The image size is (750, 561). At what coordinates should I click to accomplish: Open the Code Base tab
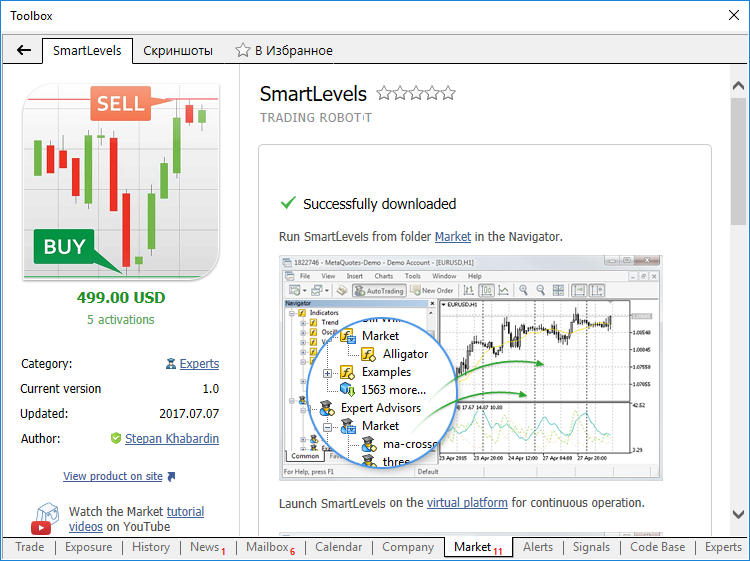657,547
